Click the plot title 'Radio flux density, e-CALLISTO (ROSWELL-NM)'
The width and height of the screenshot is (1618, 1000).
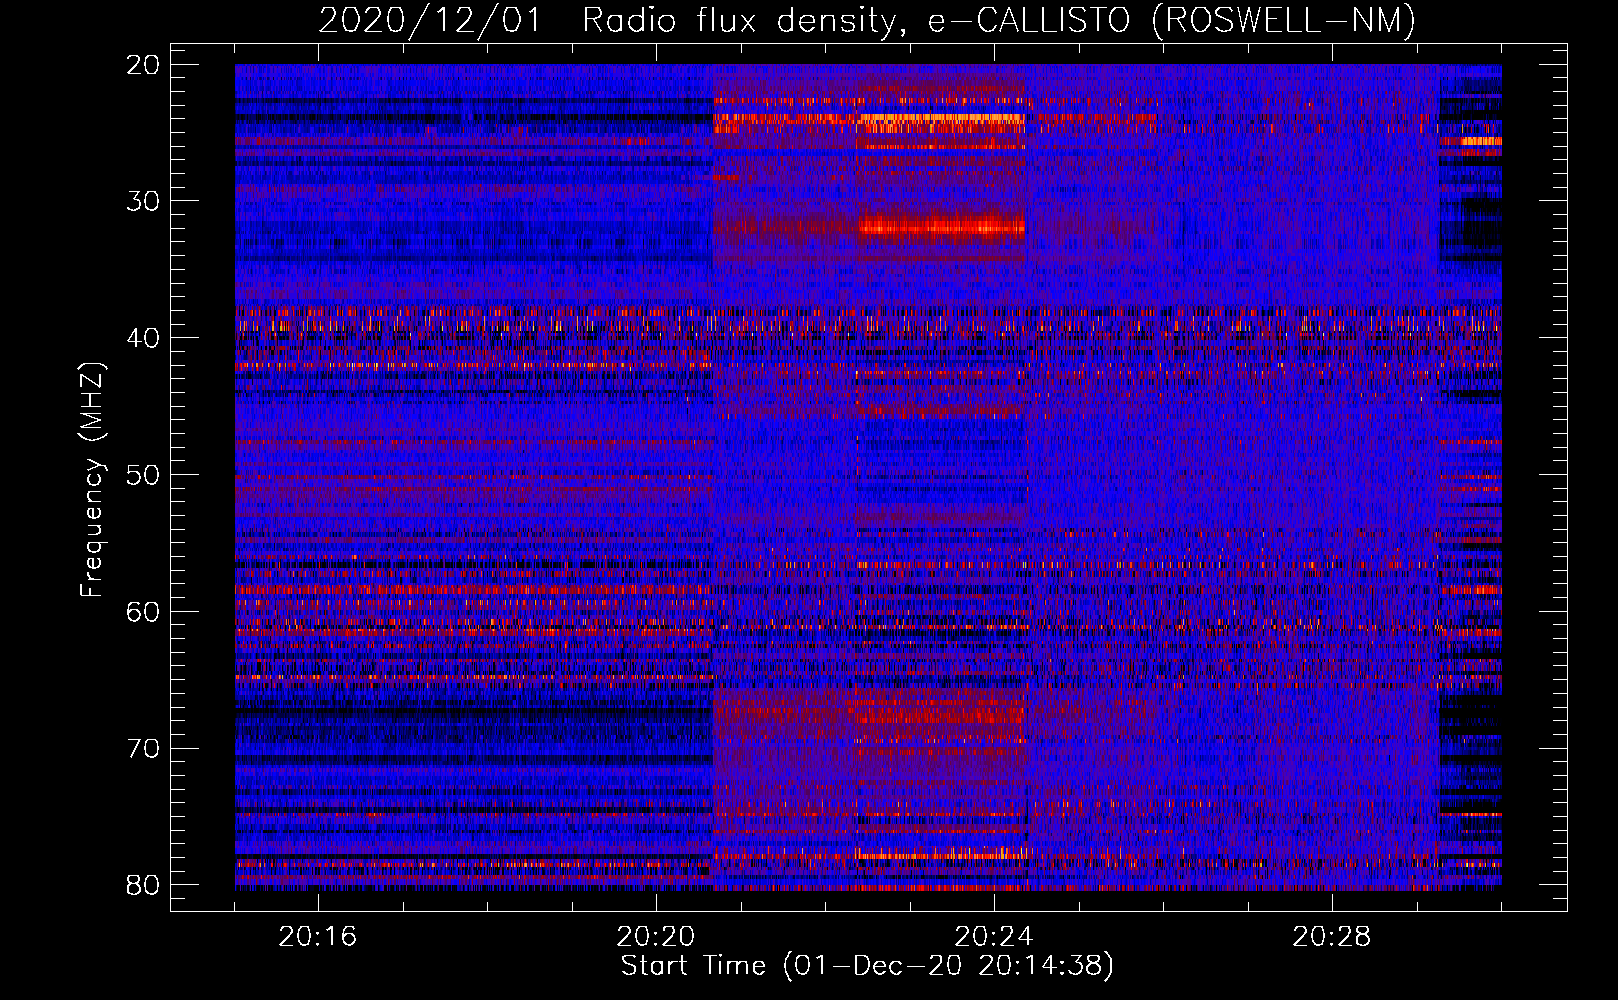(999, 21)
